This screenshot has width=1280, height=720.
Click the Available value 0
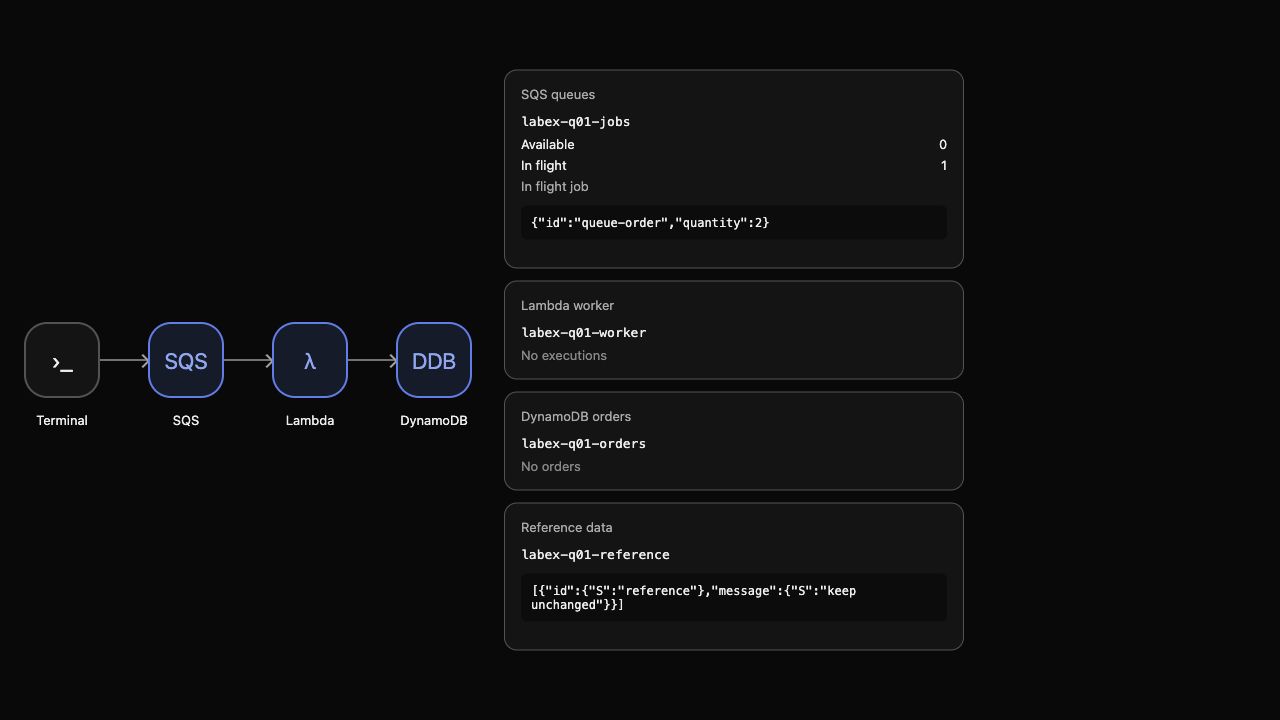943,145
